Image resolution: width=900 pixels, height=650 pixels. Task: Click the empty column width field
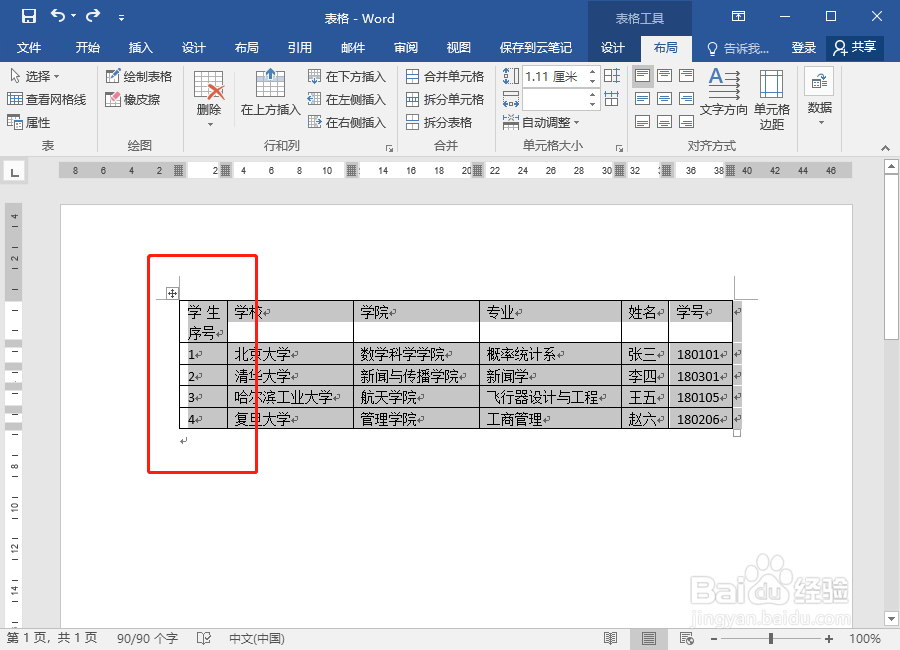click(554, 99)
